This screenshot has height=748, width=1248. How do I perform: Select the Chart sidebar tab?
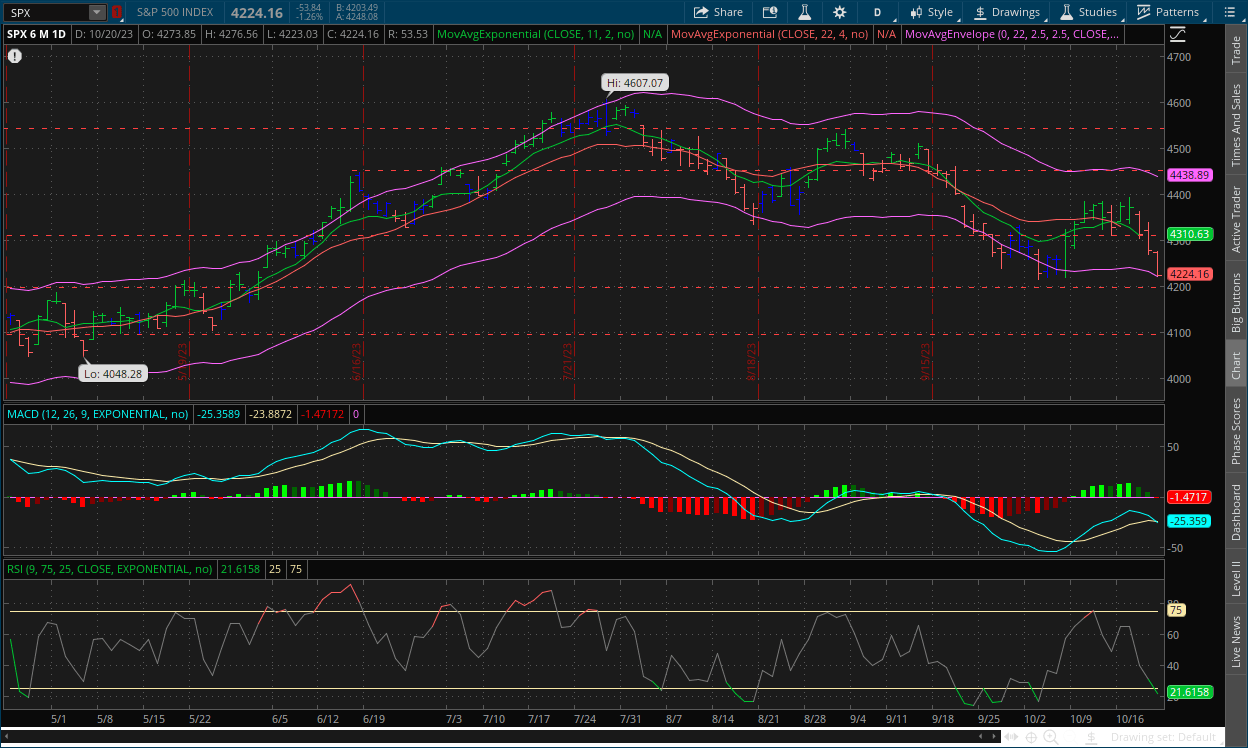tap(1236, 365)
